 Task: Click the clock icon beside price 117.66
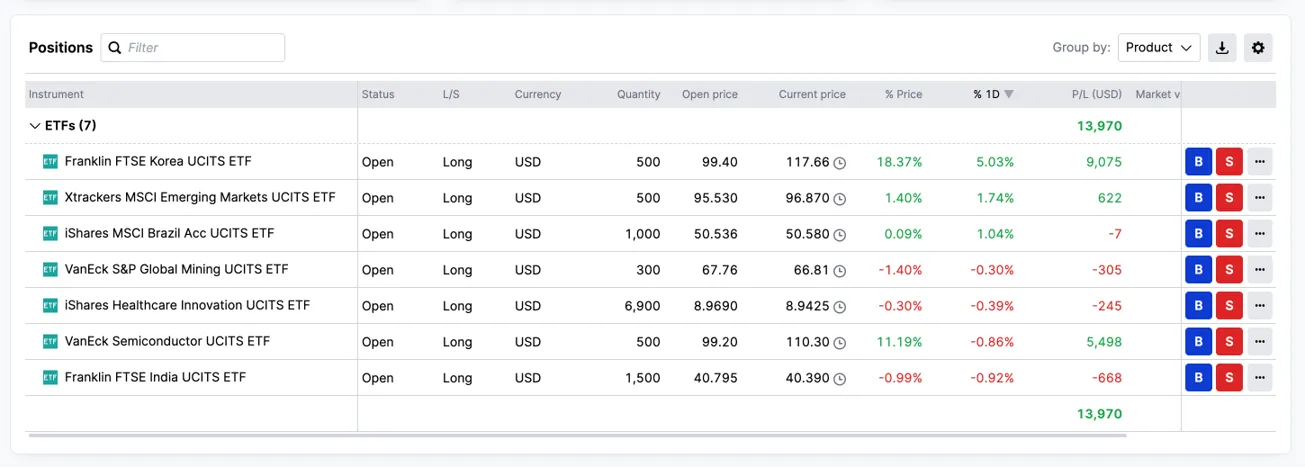click(x=840, y=163)
